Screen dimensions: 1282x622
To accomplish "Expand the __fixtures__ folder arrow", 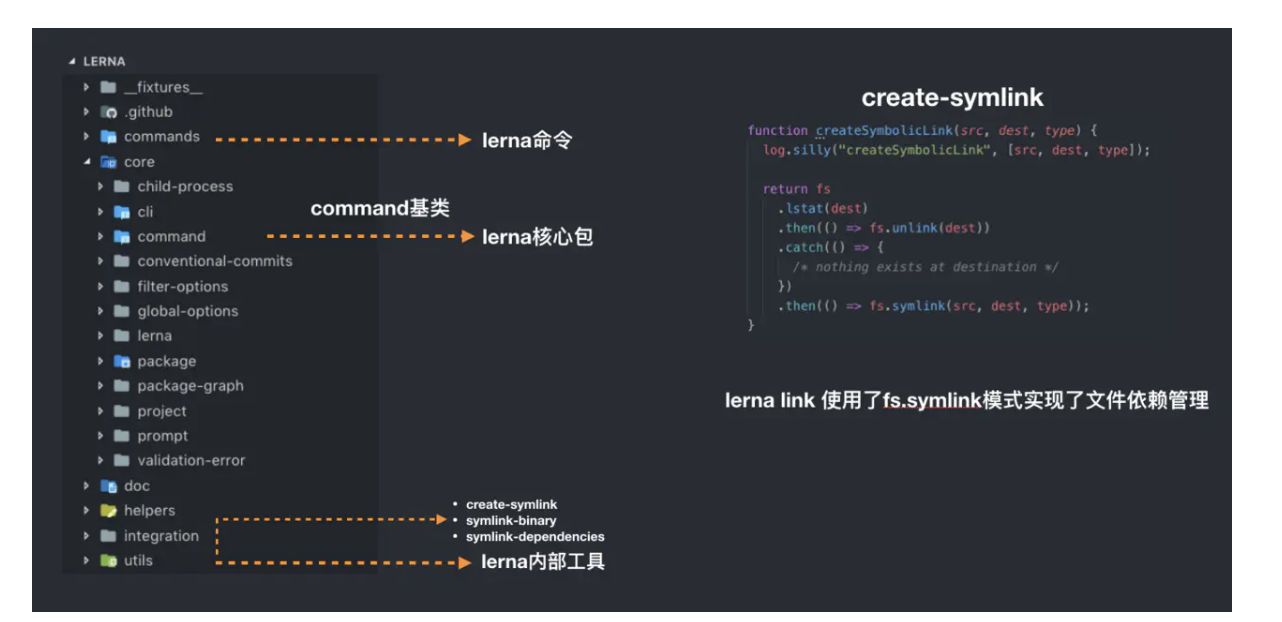I will click(x=87, y=87).
